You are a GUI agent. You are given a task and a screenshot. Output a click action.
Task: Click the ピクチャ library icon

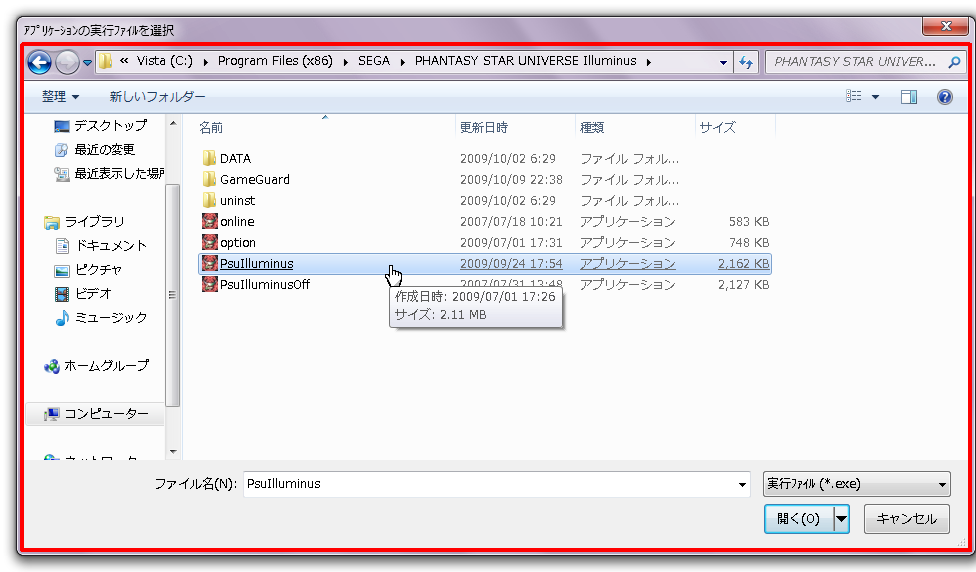coord(62,270)
